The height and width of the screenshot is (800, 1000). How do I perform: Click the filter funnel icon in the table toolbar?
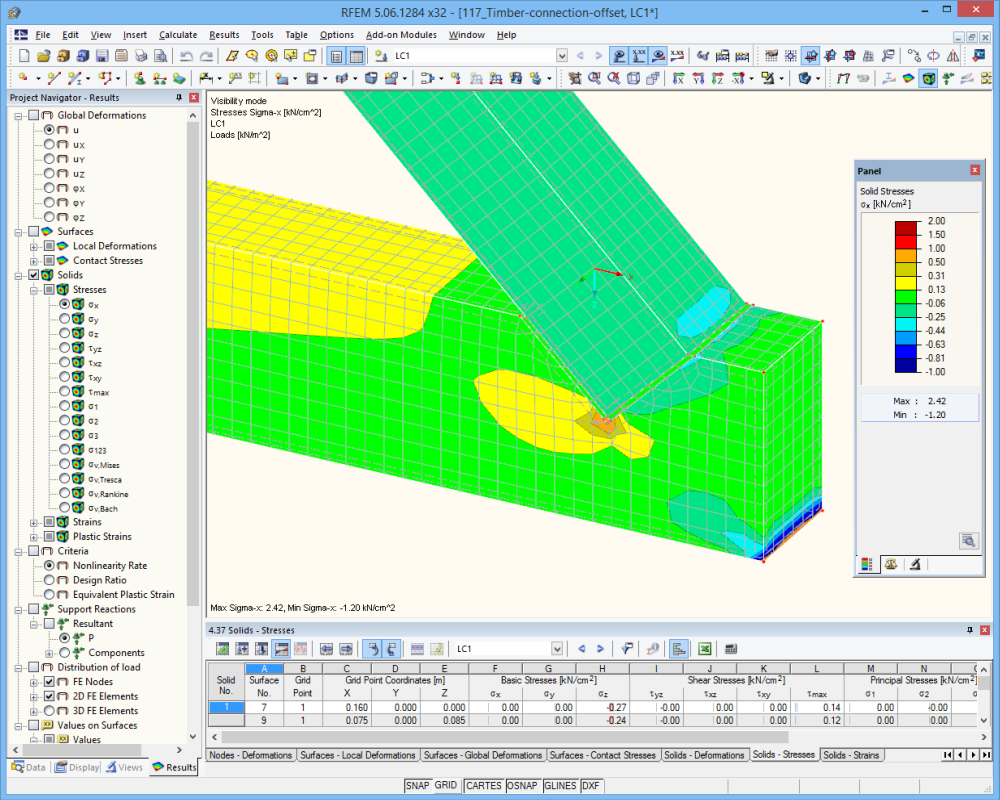click(627, 649)
